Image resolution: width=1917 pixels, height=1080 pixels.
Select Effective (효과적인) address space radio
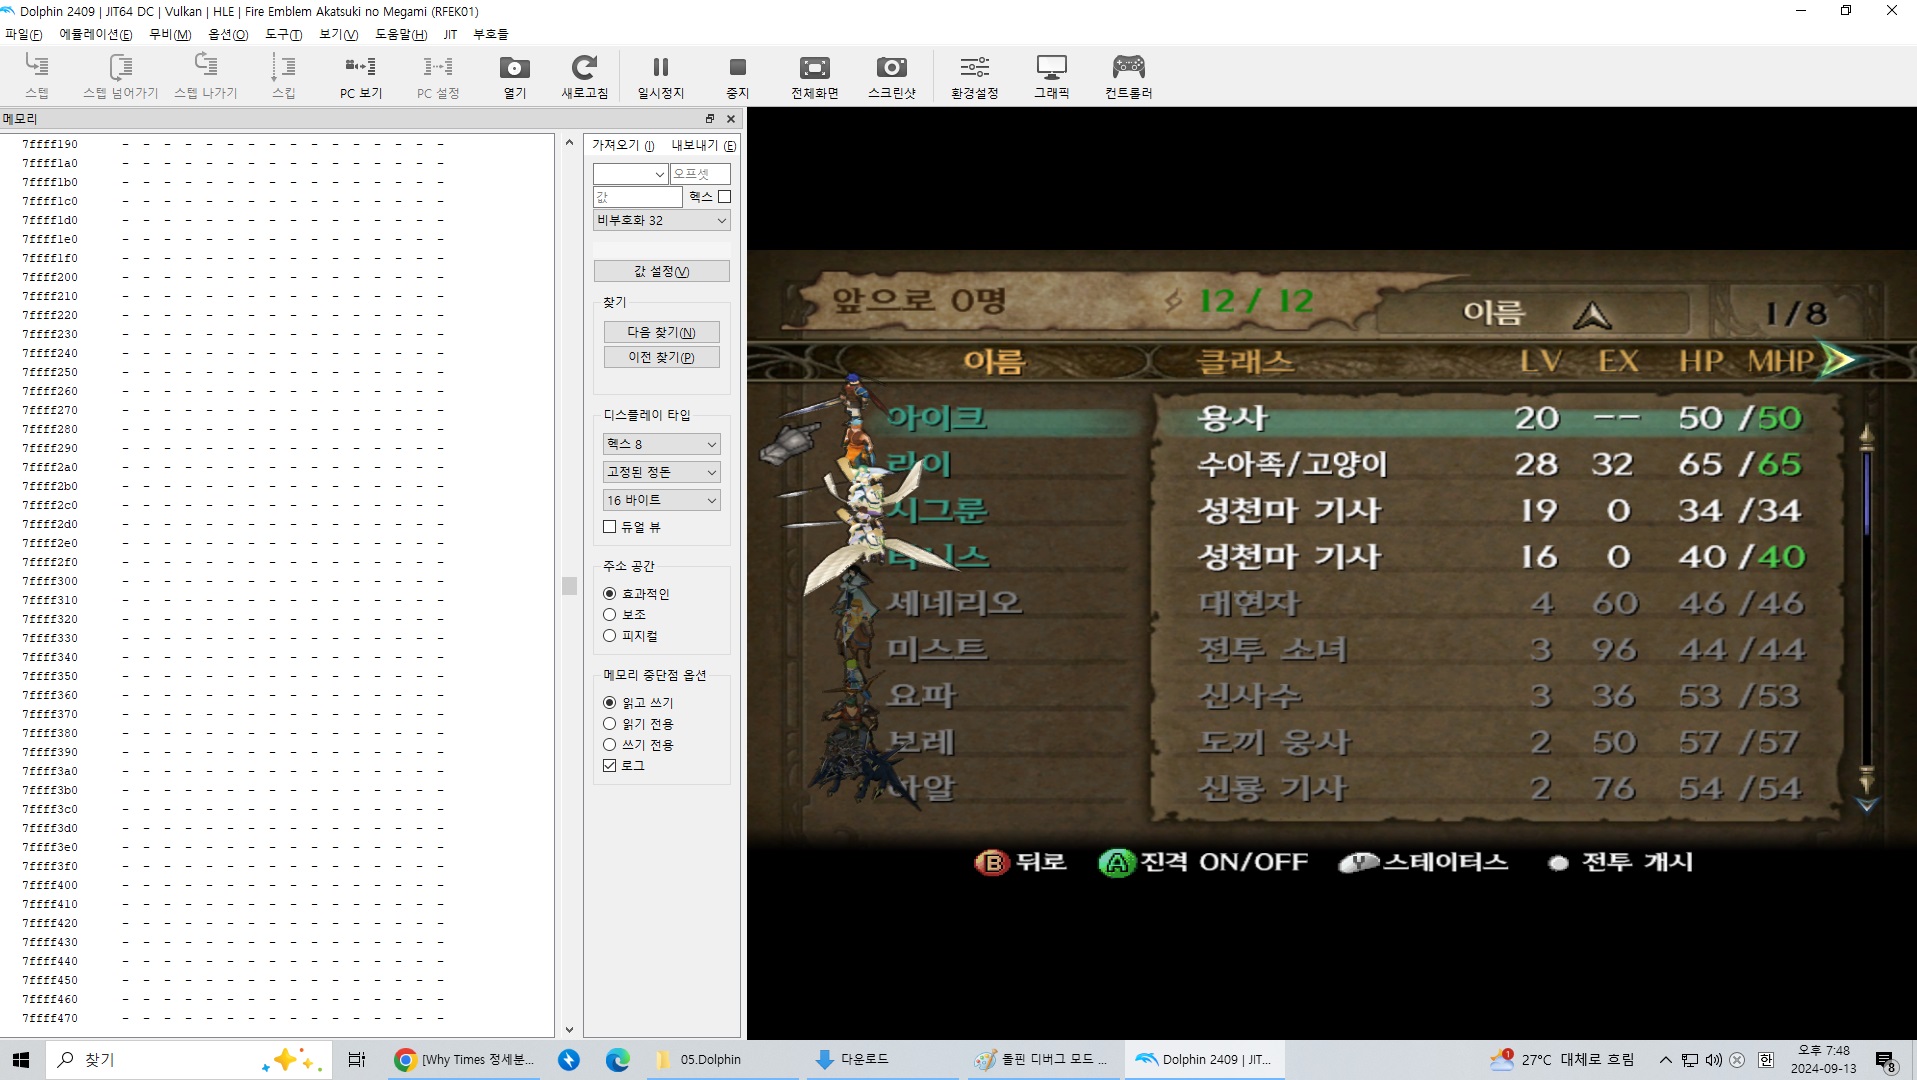609,594
